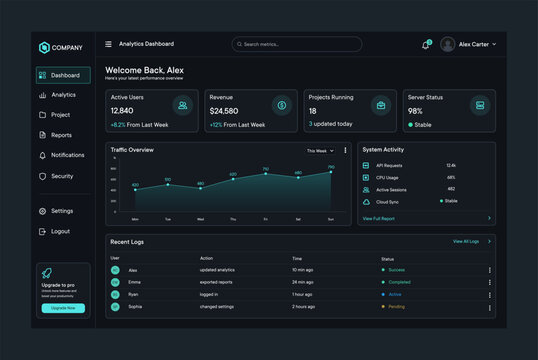This screenshot has width=538, height=360.
Task: Open the Dashboard menu item
Action: click(x=63, y=75)
